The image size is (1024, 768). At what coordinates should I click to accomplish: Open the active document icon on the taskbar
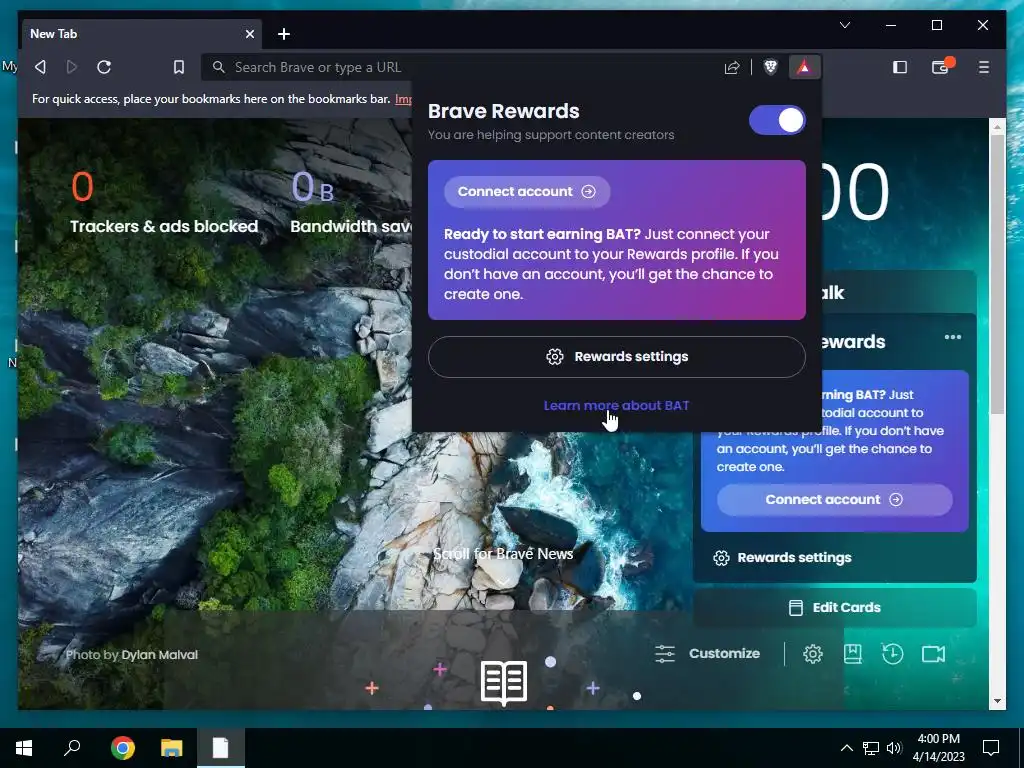221,748
